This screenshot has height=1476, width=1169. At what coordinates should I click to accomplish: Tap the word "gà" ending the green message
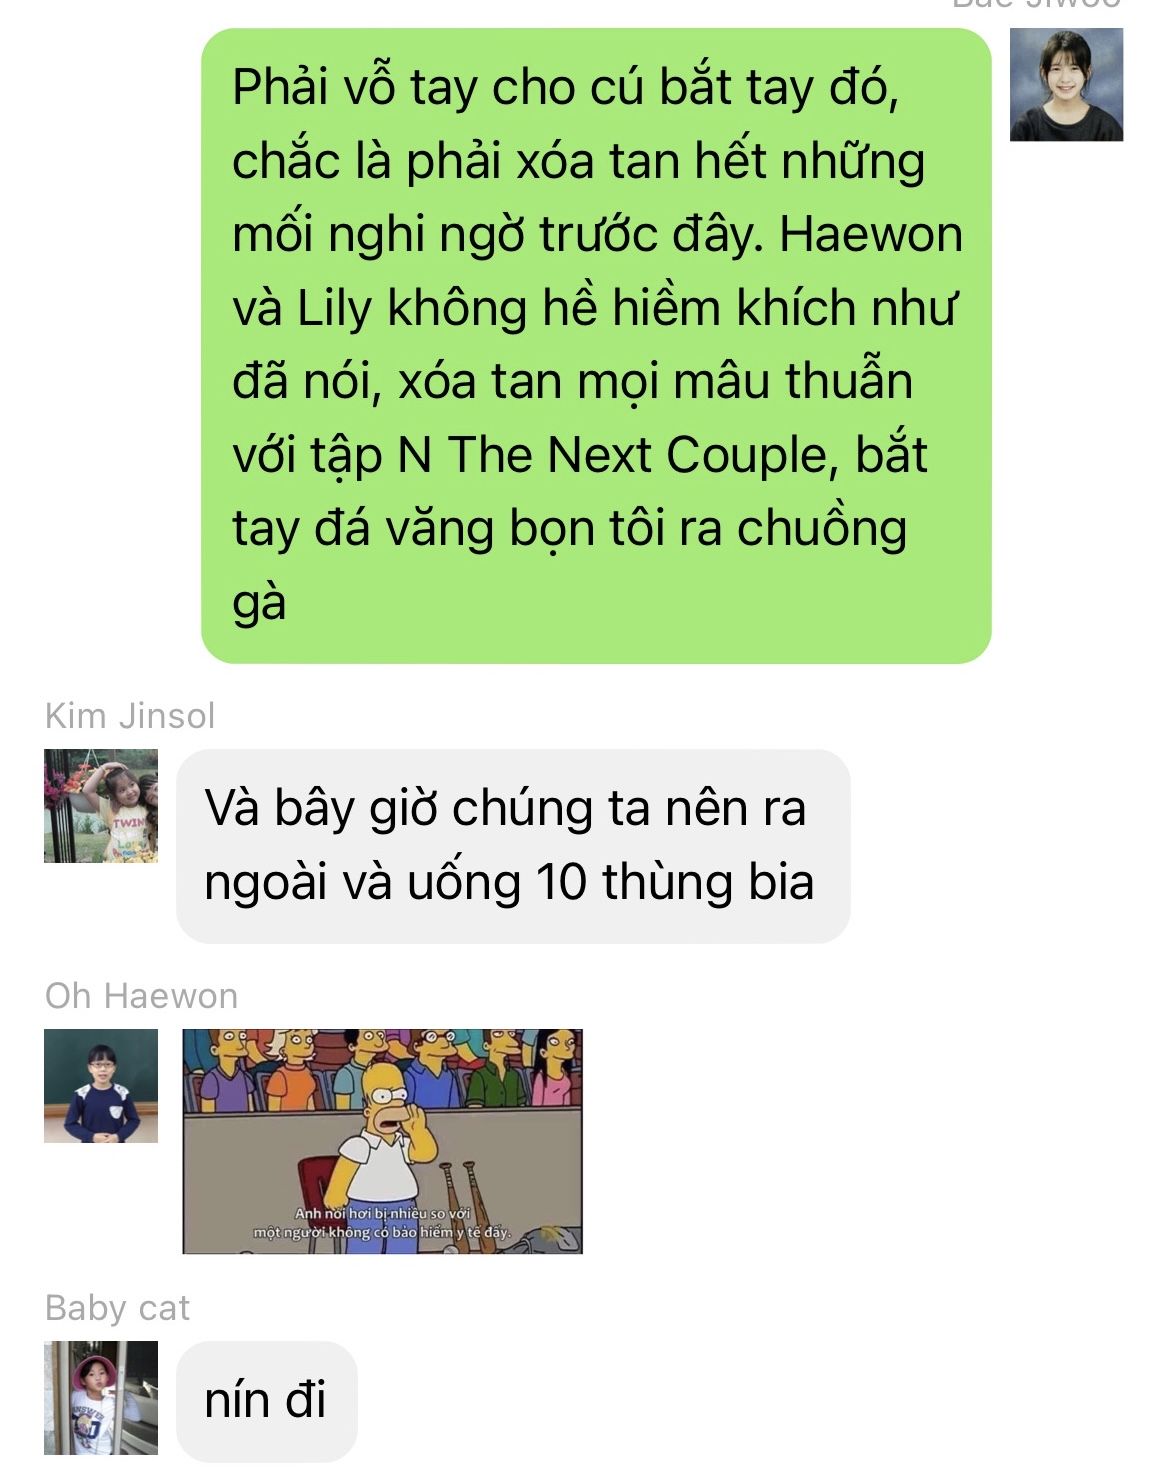[x=259, y=604]
